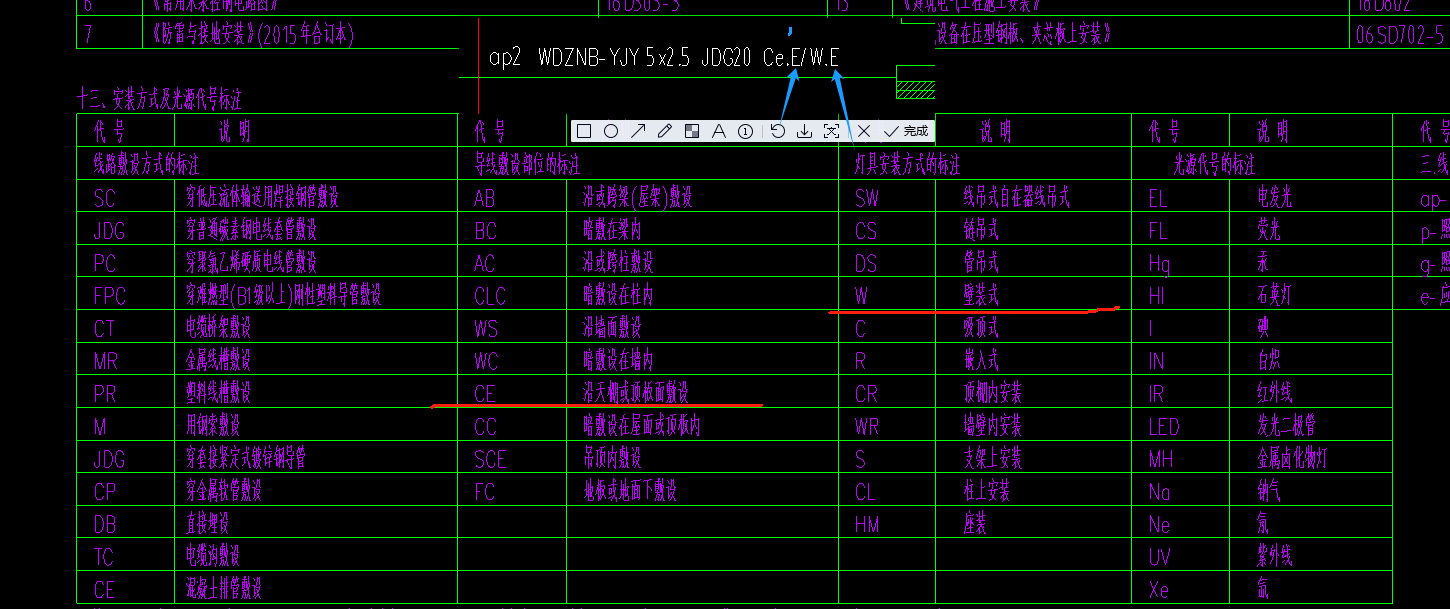
Task: Click the "CLC" code cell
Action: (x=490, y=296)
